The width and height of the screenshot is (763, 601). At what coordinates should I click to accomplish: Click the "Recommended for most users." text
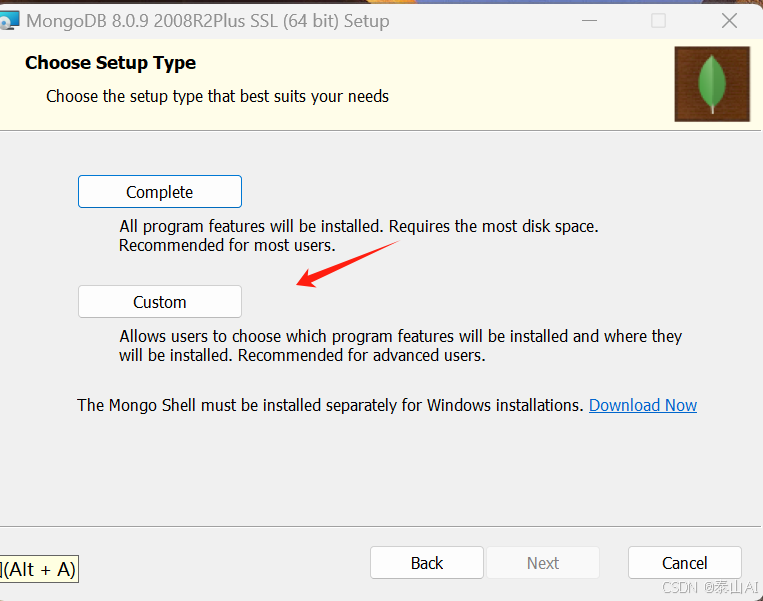click(227, 245)
